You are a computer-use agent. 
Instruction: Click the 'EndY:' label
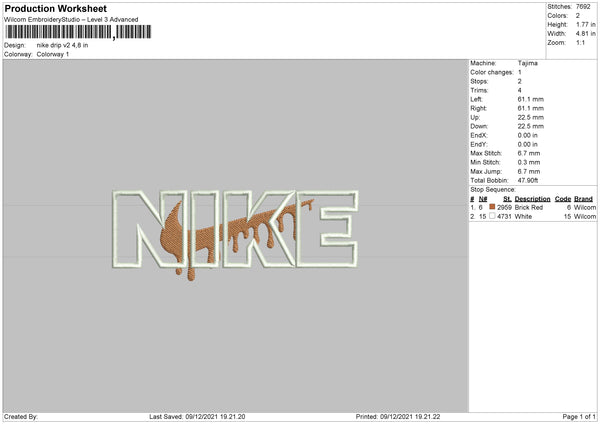[x=479, y=144]
